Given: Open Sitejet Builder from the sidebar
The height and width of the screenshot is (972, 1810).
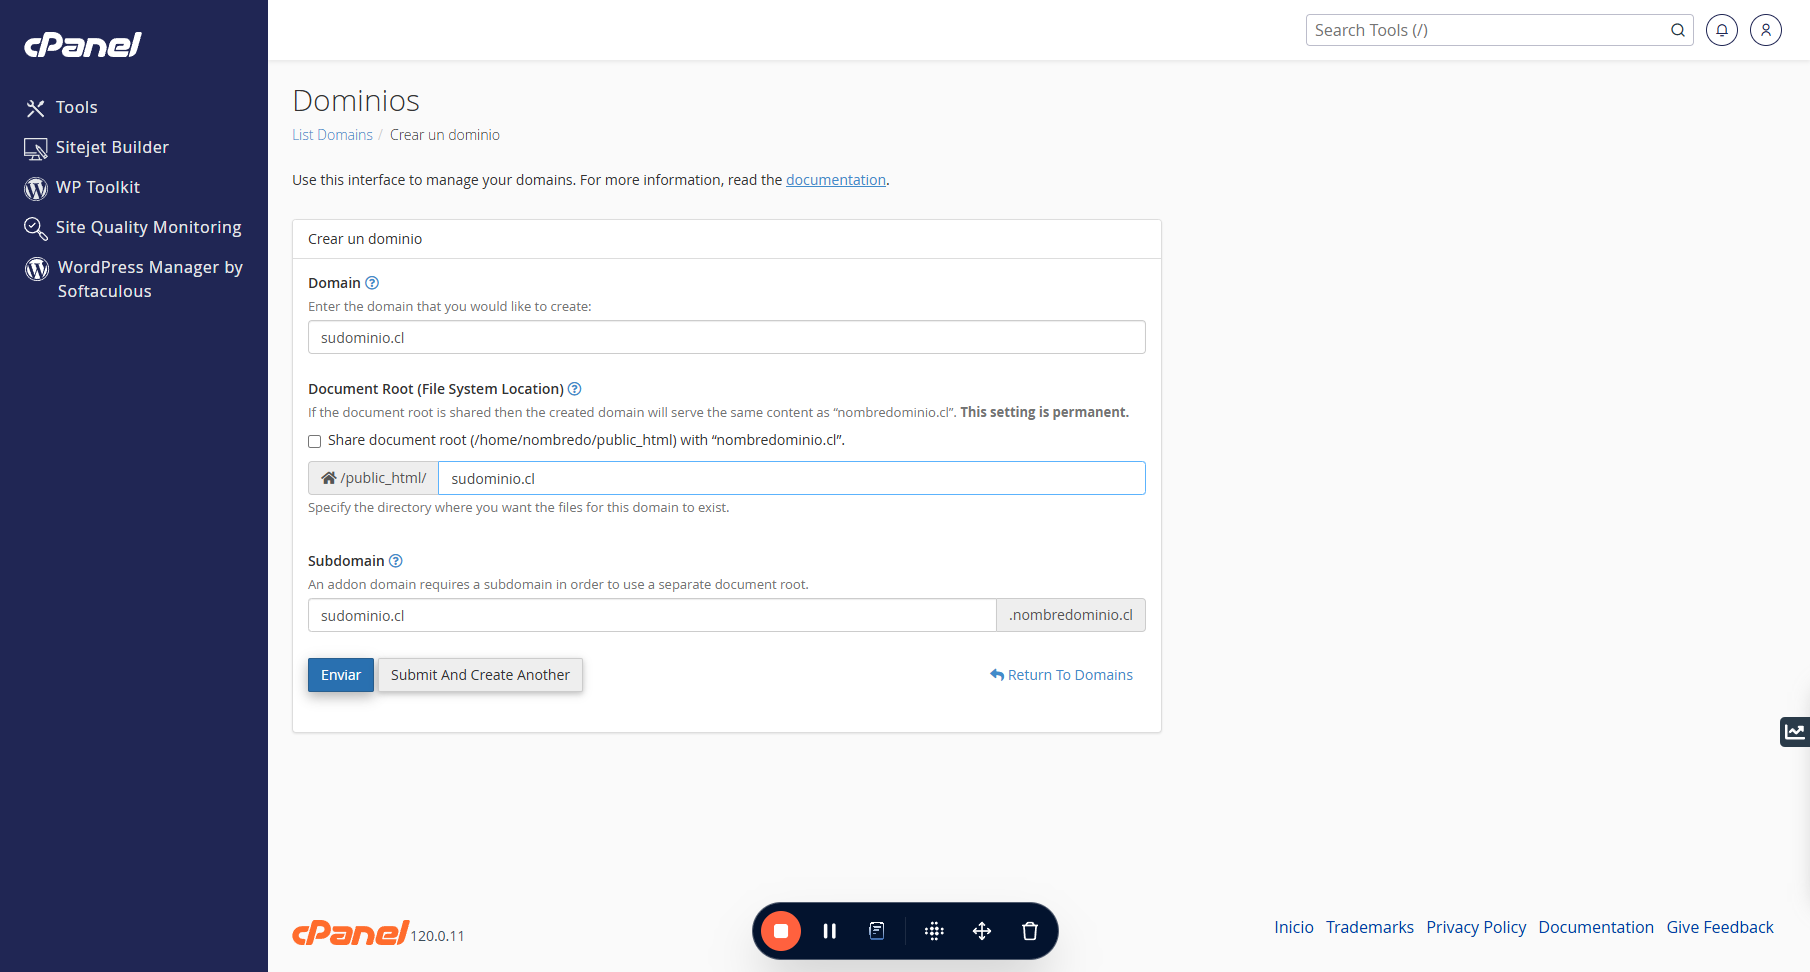Looking at the screenshot, I should [x=97, y=147].
